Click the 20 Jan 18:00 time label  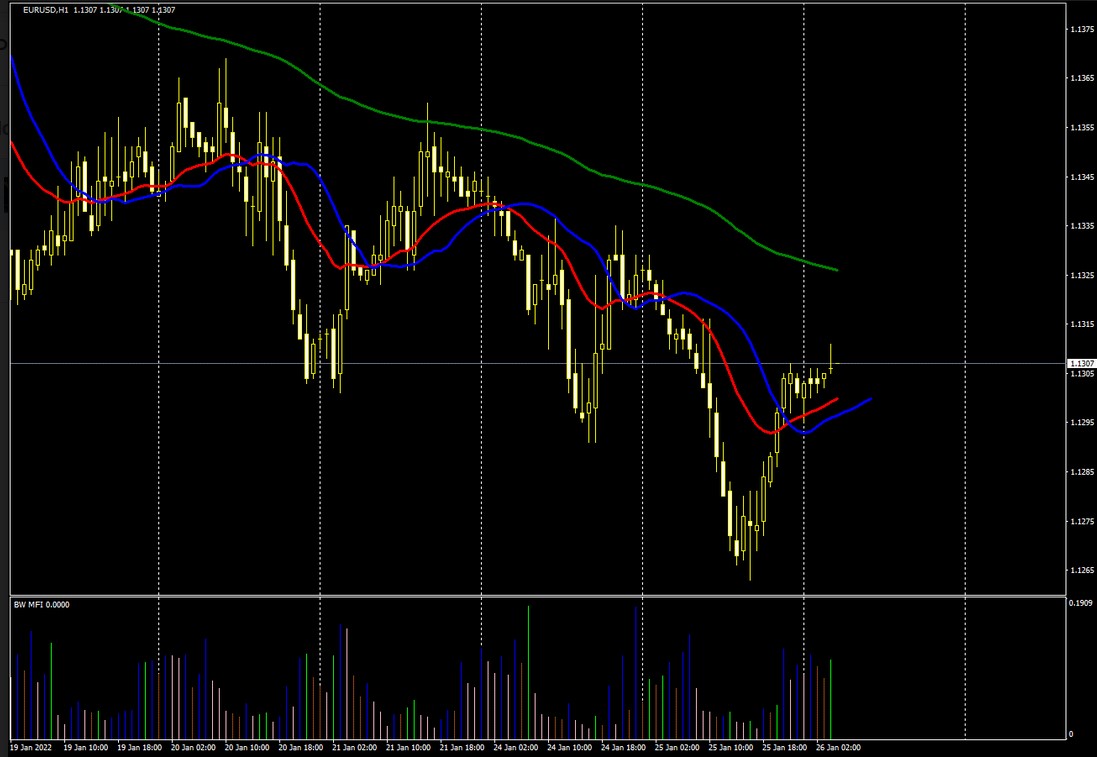pyautogui.click(x=301, y=747)
